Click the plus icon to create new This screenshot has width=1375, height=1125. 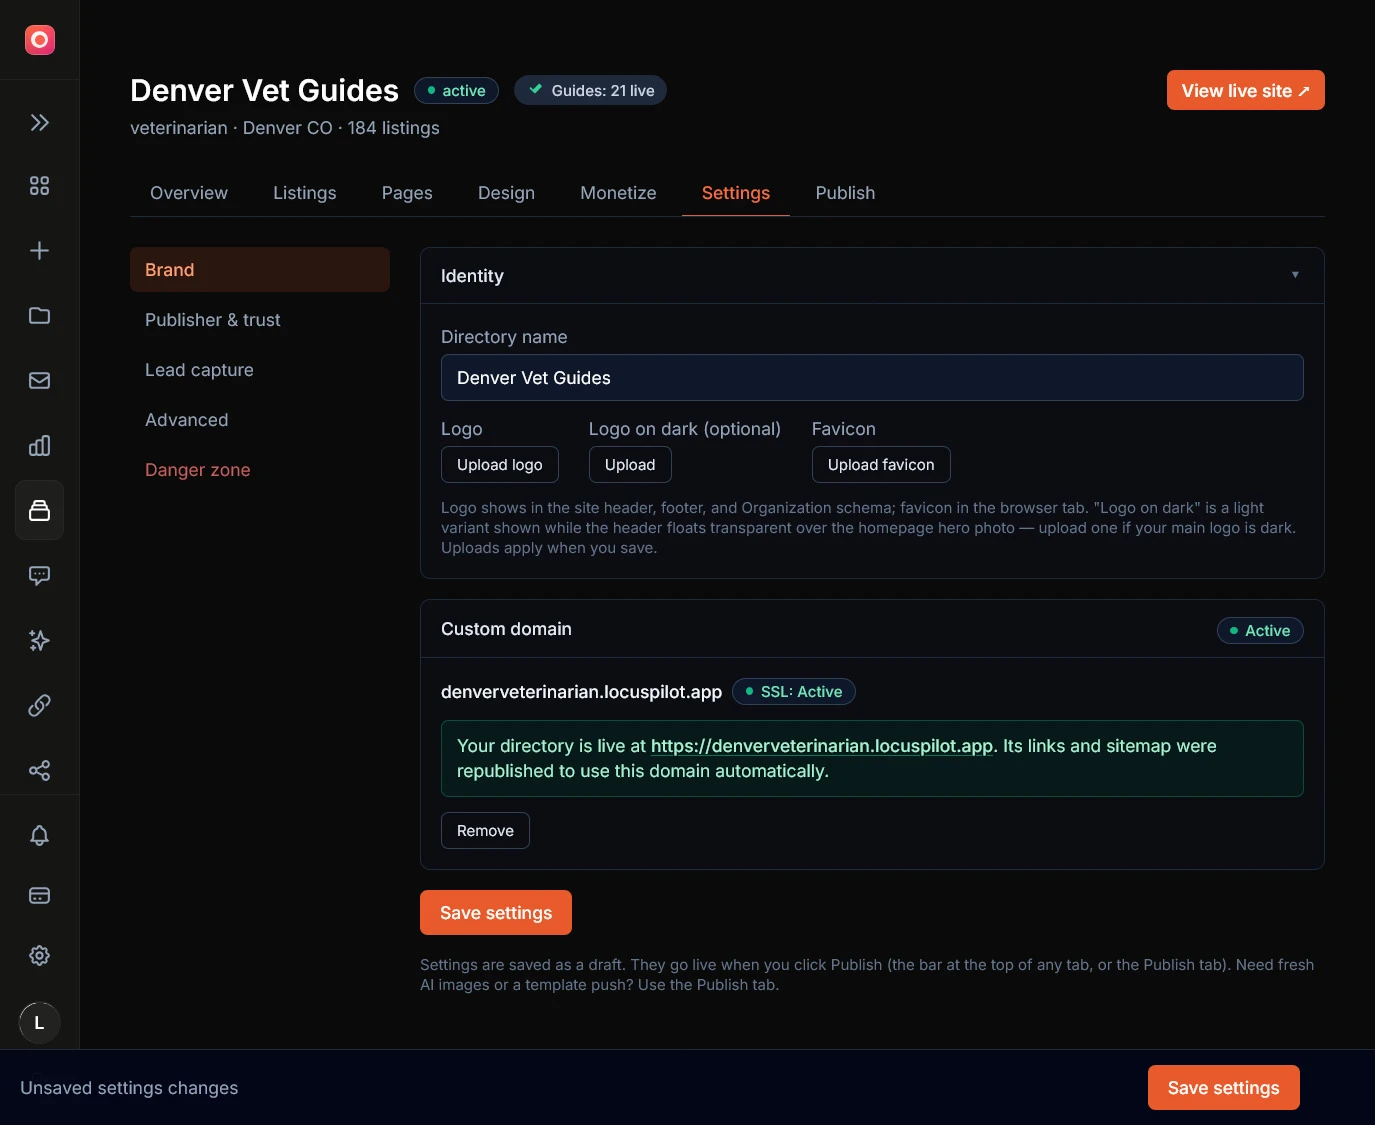coord(40,251)
